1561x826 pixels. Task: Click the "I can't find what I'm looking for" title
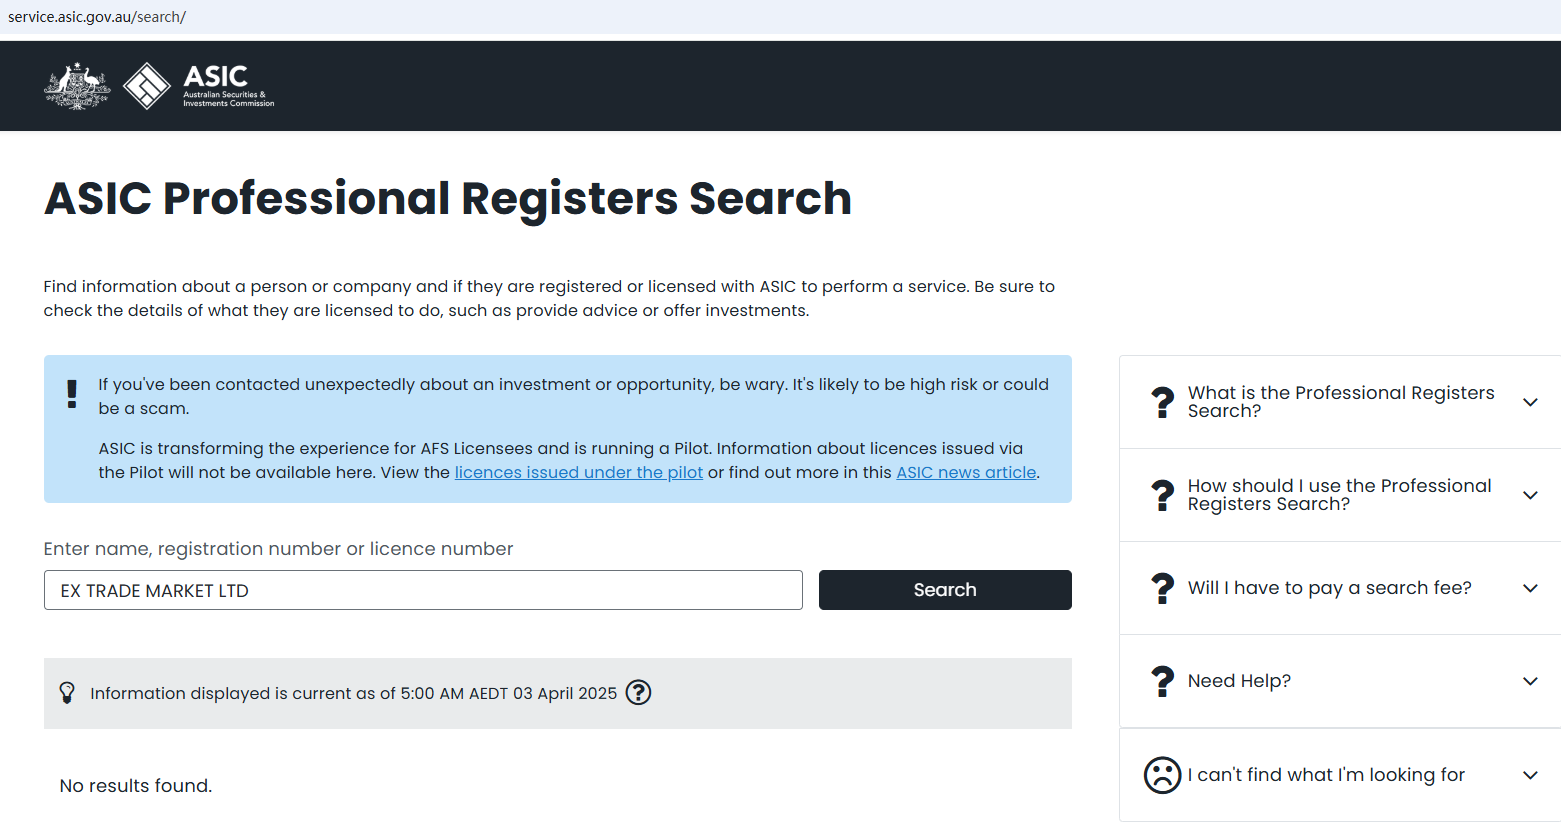click(x=1325, y=775)
